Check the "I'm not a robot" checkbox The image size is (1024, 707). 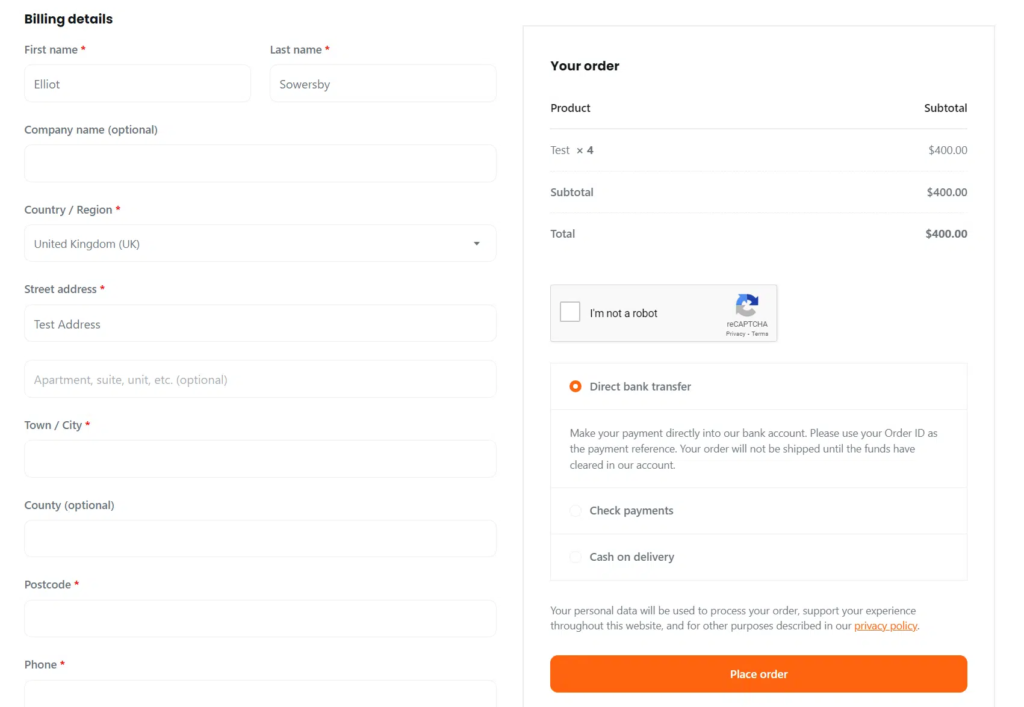[570, 312]
